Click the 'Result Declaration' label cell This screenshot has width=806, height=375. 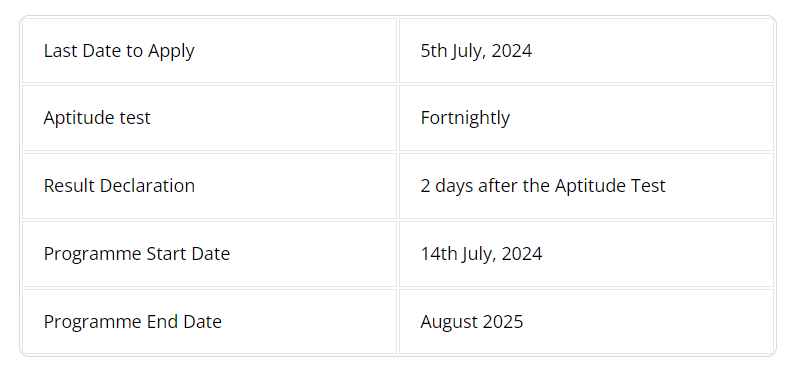209,186
